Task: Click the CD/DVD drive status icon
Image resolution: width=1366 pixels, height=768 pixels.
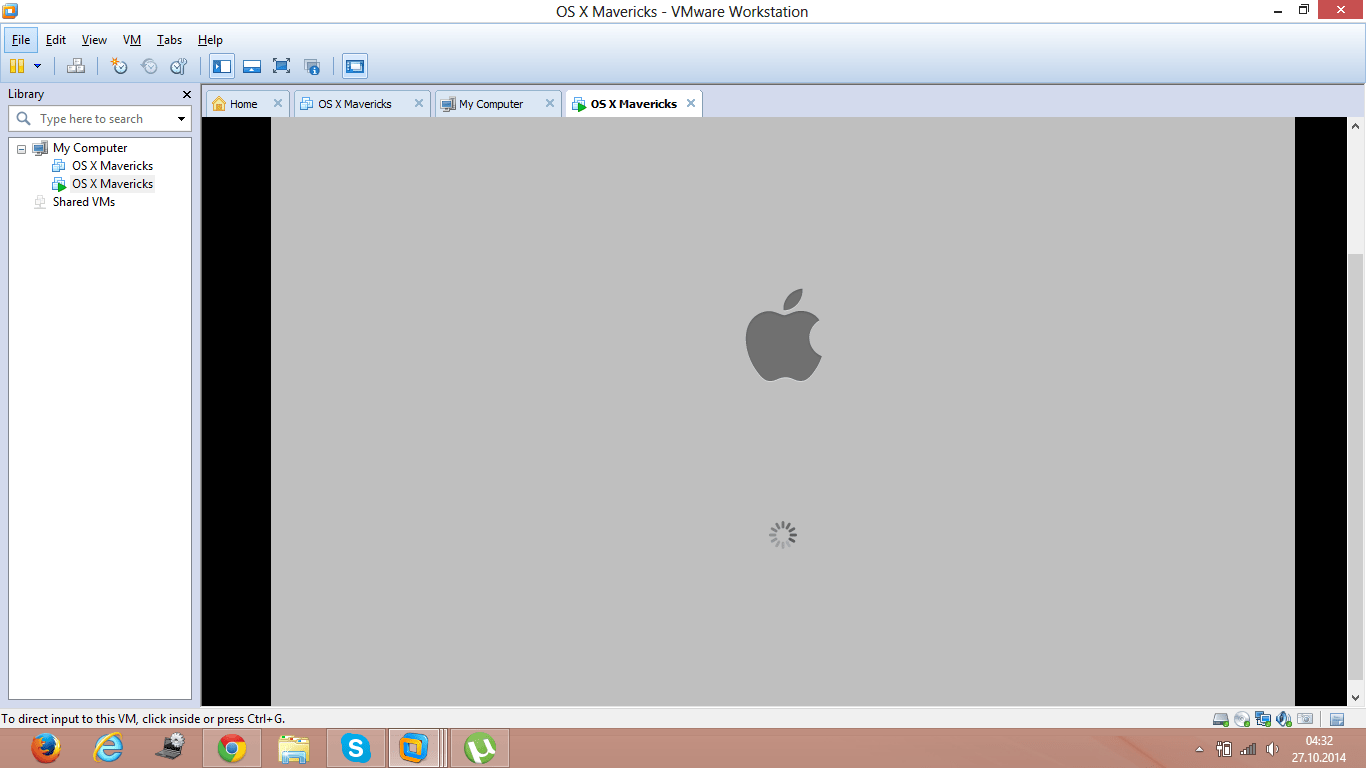Action: coord(1241,719)
